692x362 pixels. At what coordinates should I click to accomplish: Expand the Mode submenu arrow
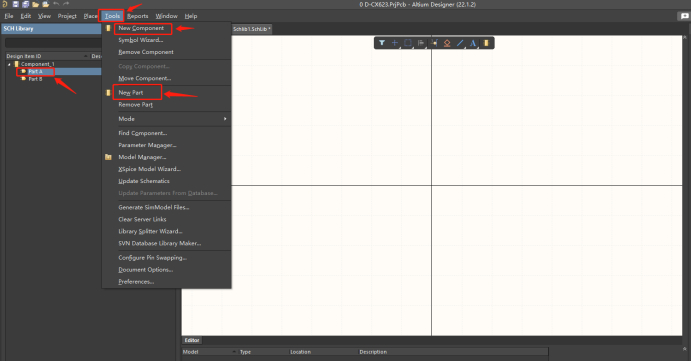(225, 119)
